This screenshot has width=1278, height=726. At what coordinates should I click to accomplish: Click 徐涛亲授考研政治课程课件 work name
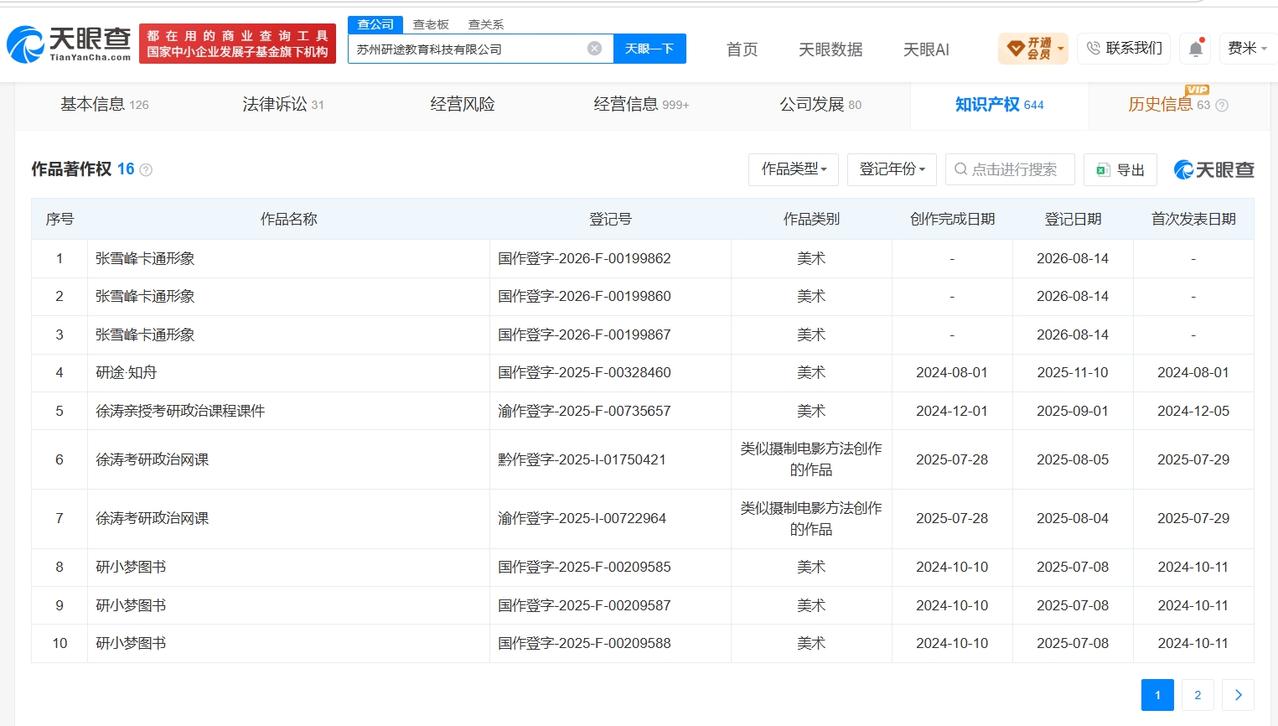click(x=180, y=410)
